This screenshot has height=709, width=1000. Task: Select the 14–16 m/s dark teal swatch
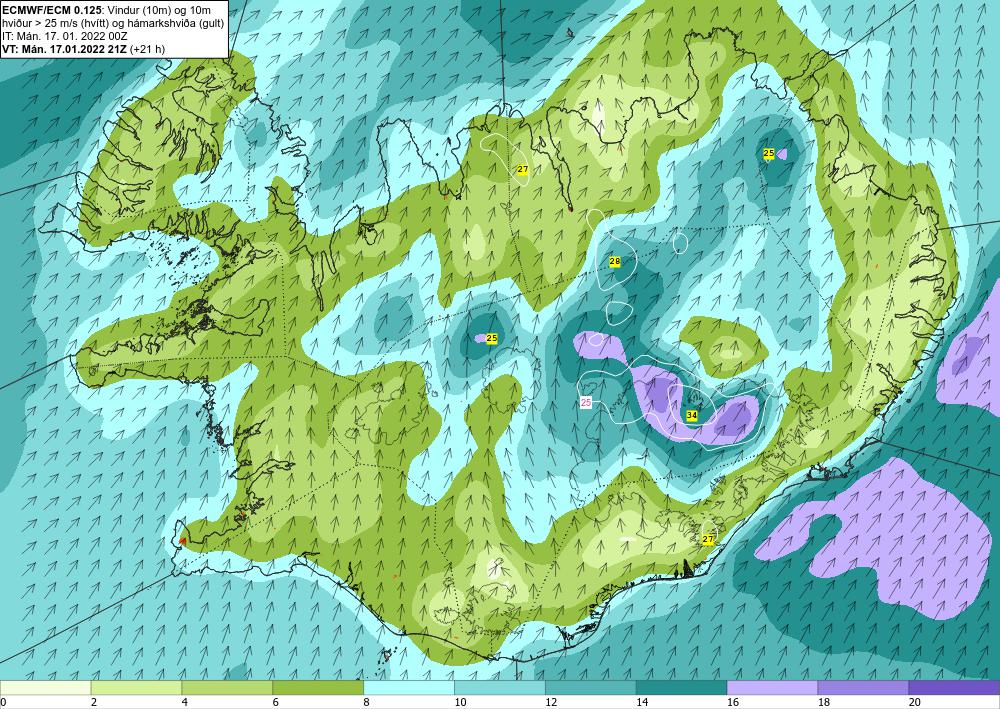[681, 688]
